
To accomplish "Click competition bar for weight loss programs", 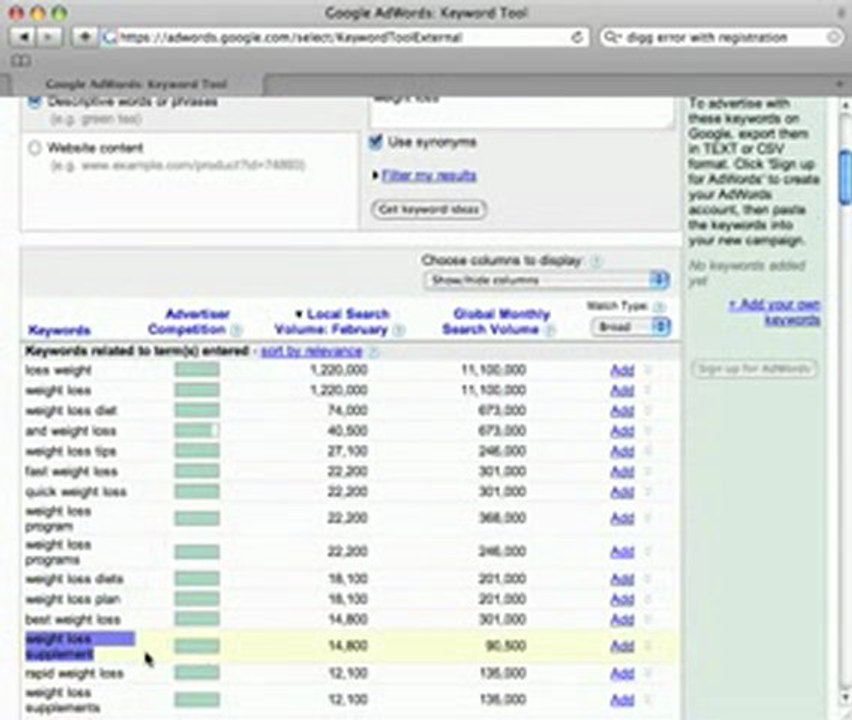I will (197, 552).
